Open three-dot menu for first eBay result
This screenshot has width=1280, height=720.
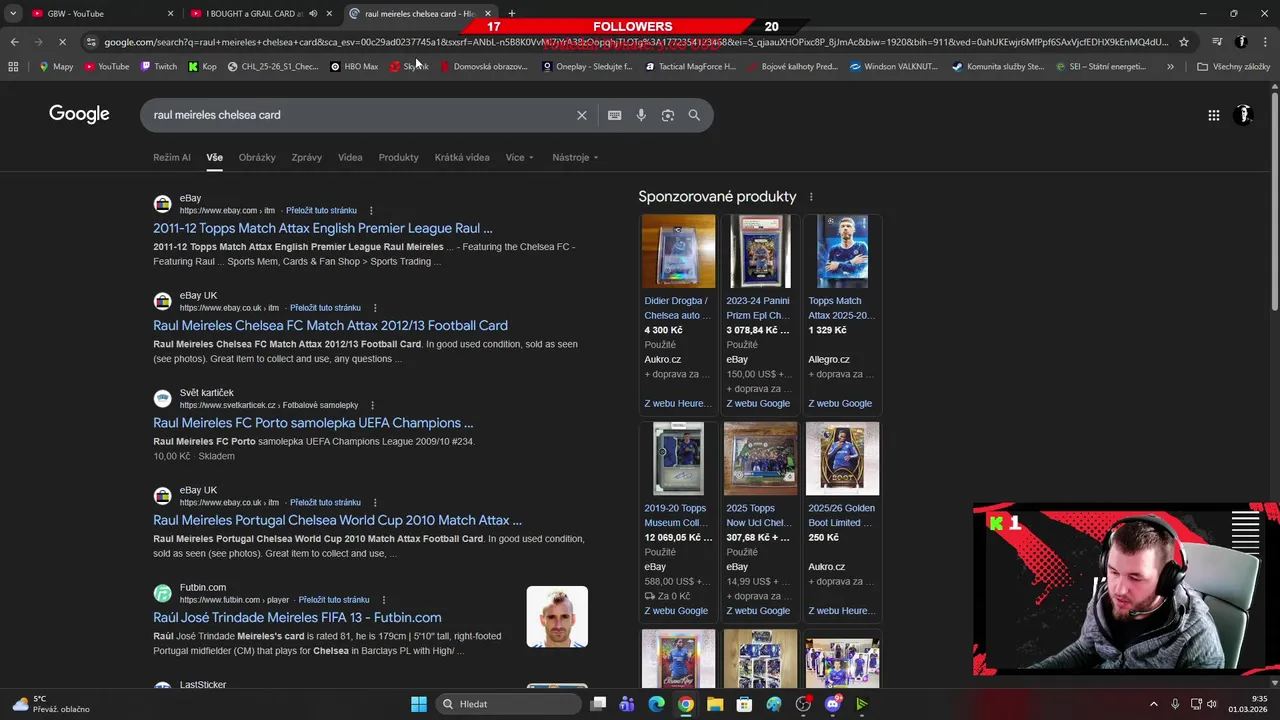tap(371, 211)
